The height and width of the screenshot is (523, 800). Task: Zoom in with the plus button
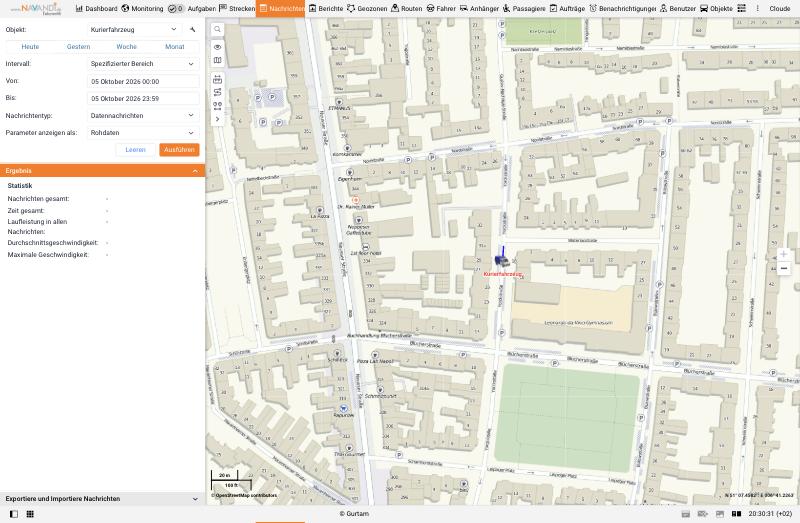click(783, 254)
